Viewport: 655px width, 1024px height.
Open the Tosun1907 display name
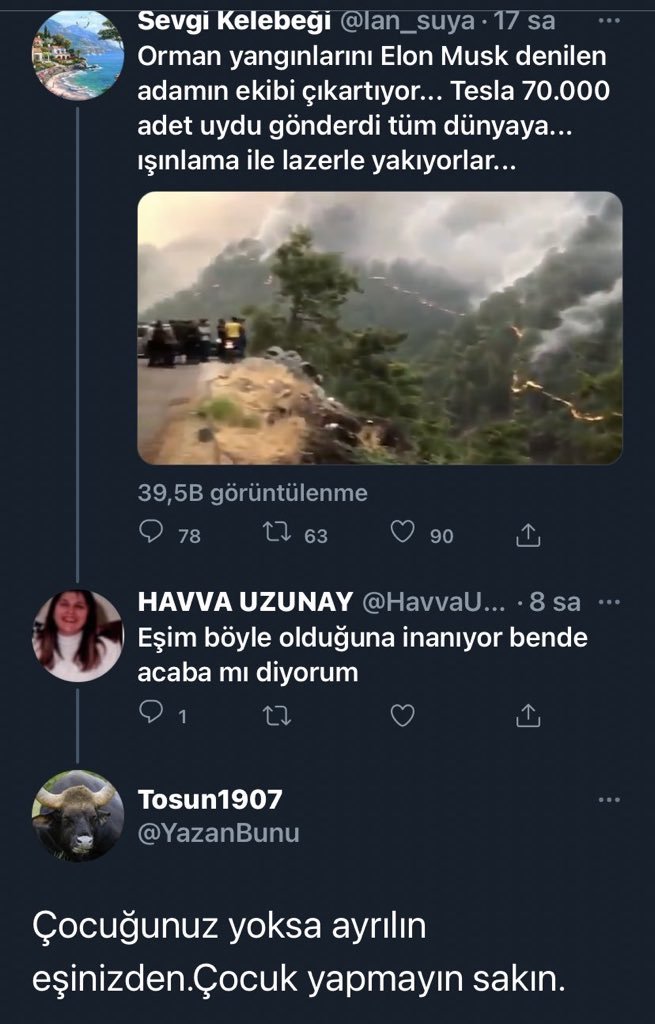(x=210, y=800)
